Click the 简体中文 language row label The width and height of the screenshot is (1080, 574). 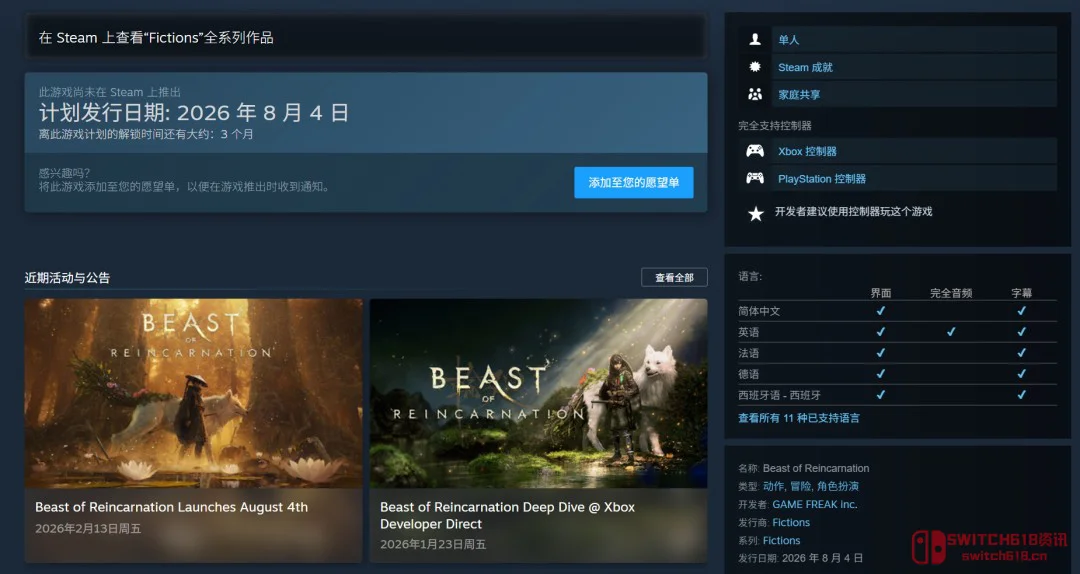[759, 311]
